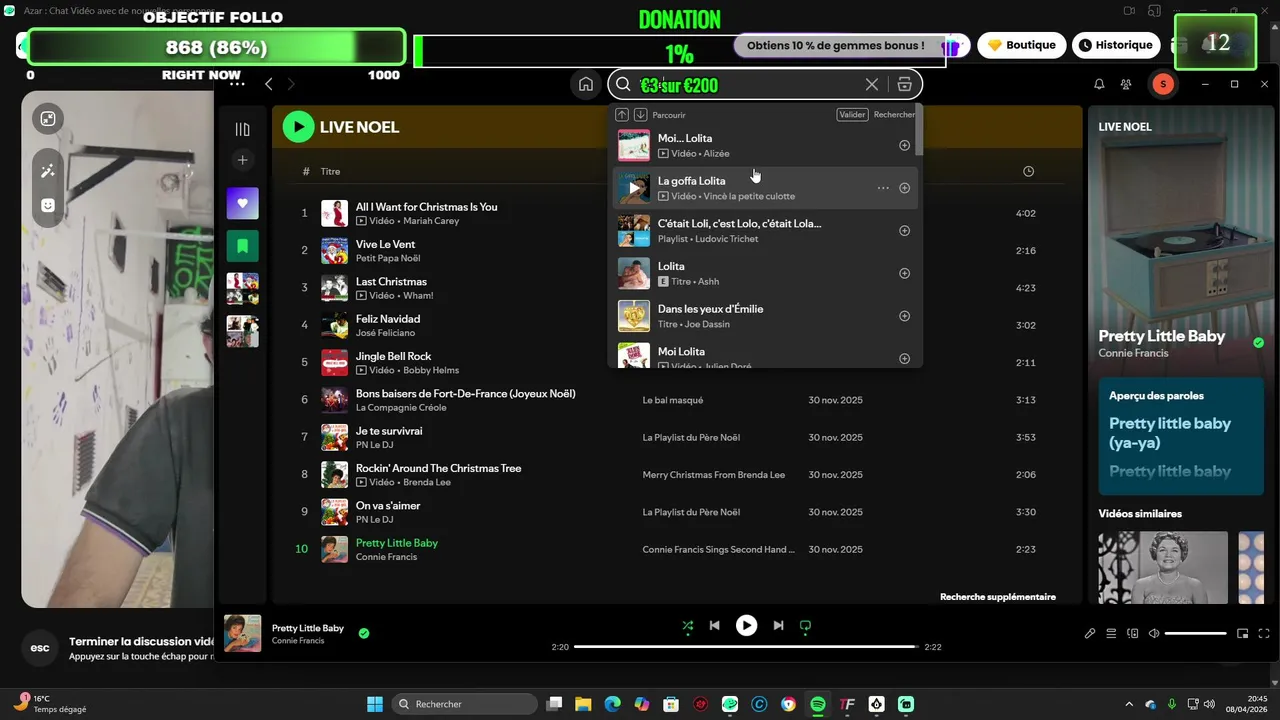The width and height of the screenshot is (1280, 720).
Task: Click Recherche supplémentaire link
Action: 997,597
